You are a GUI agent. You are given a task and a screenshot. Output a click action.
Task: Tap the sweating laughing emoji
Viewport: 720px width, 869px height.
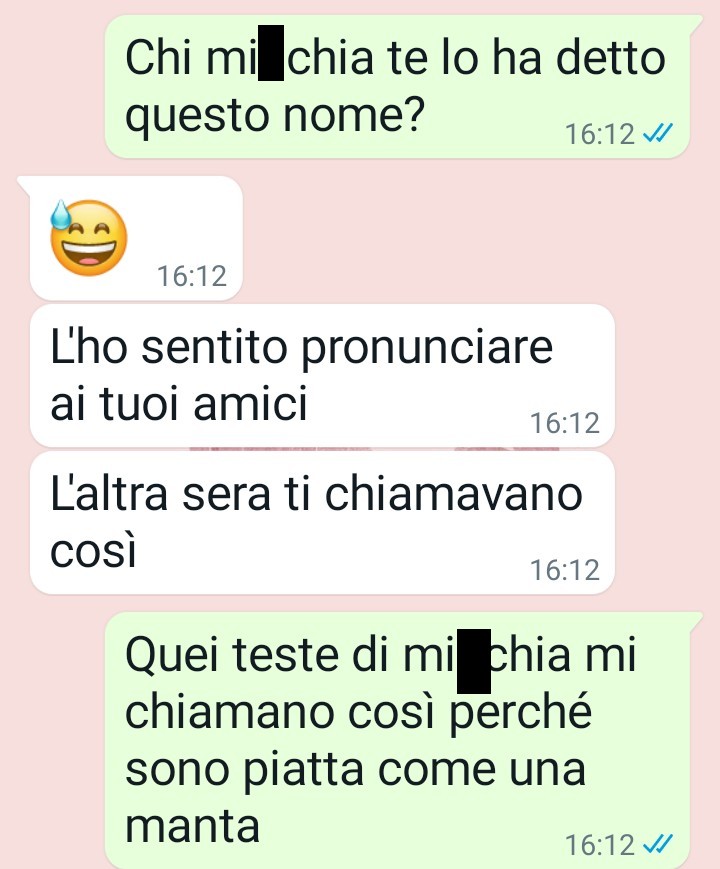pos(89,238)
